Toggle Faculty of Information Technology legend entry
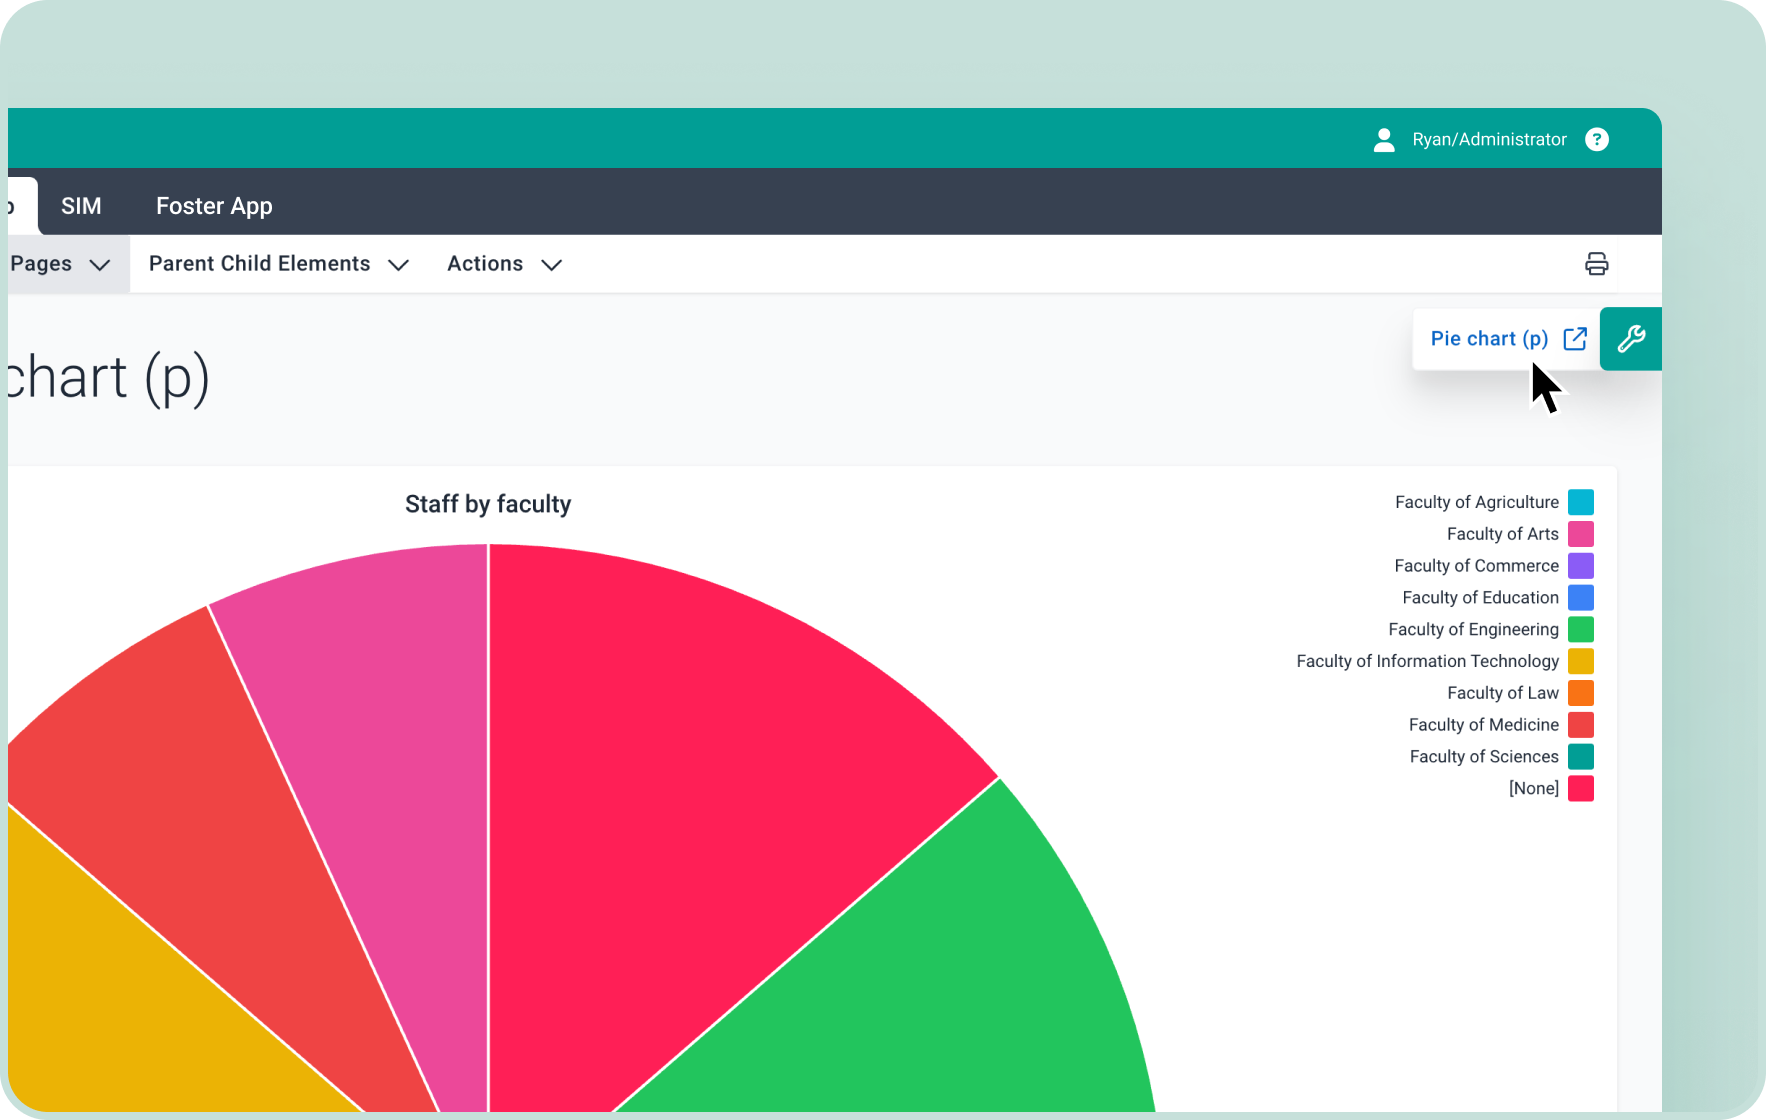1766x1120 pixels. (x=1427, y=661)
